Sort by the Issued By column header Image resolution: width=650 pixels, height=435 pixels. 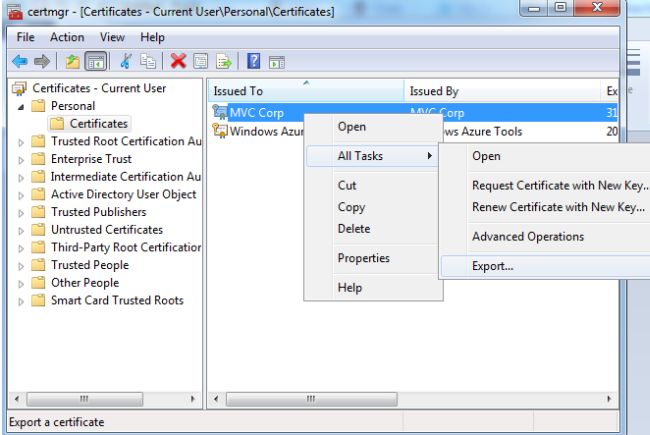502,91
